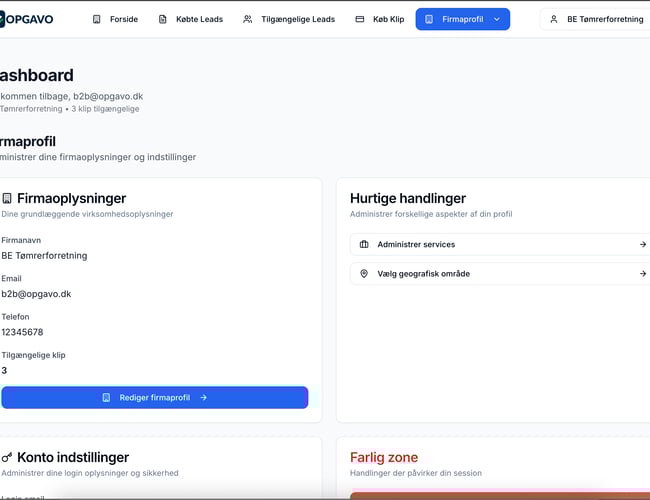
Task: Click the briefcase icon for Administrer services
Action: [x=364, y=244]
